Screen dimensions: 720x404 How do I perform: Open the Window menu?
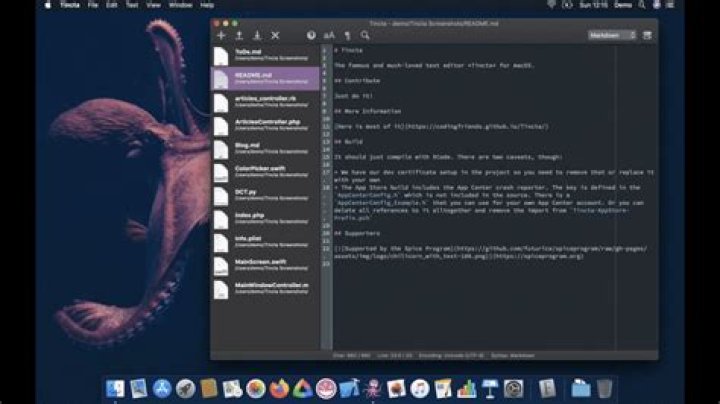[x=180, y=5]
